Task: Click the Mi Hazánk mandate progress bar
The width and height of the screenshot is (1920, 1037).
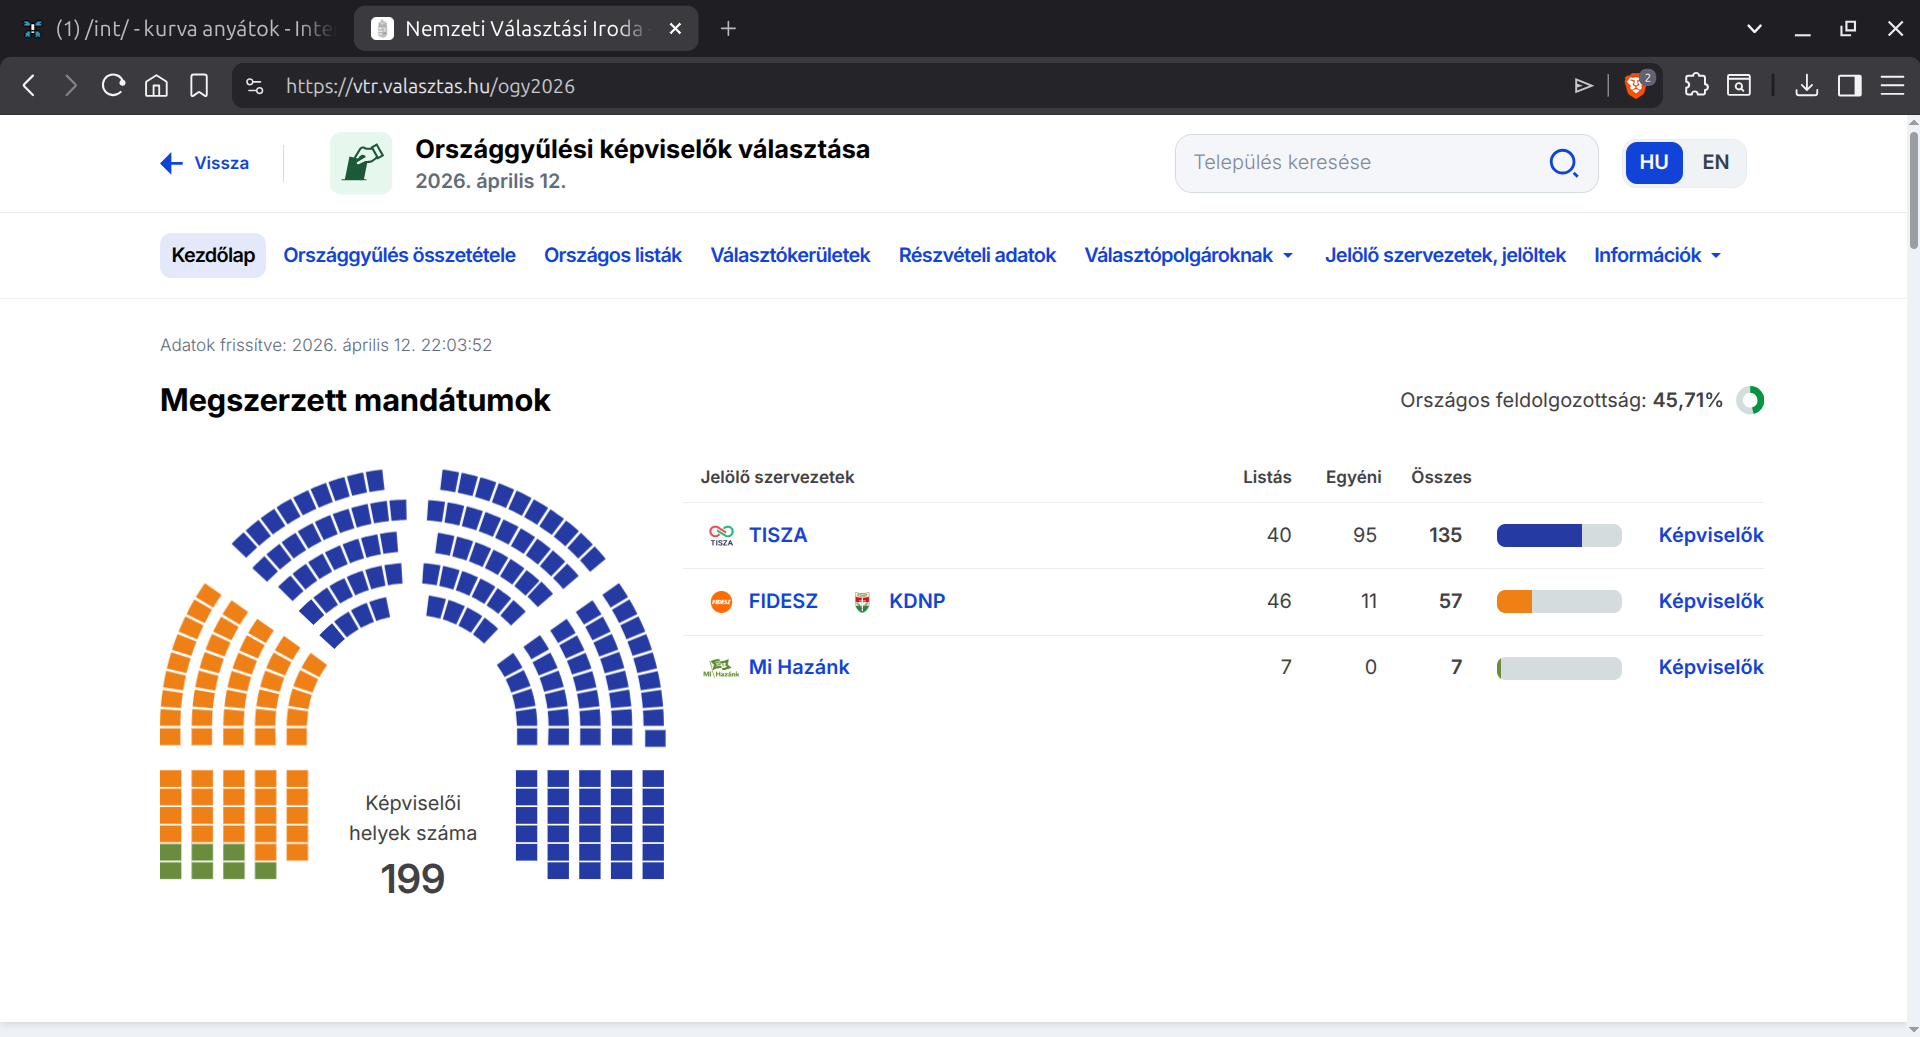Action: point(1559,668)
